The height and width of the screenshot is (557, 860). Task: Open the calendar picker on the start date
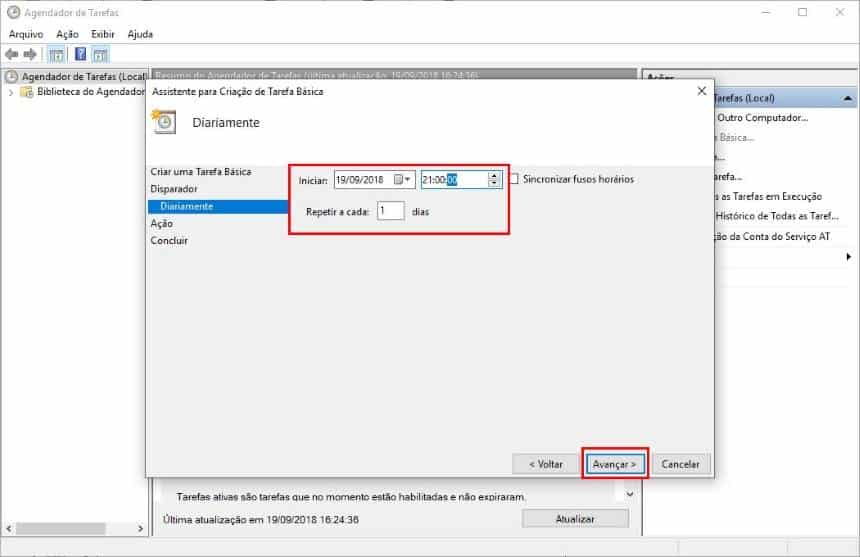point(403,180)
